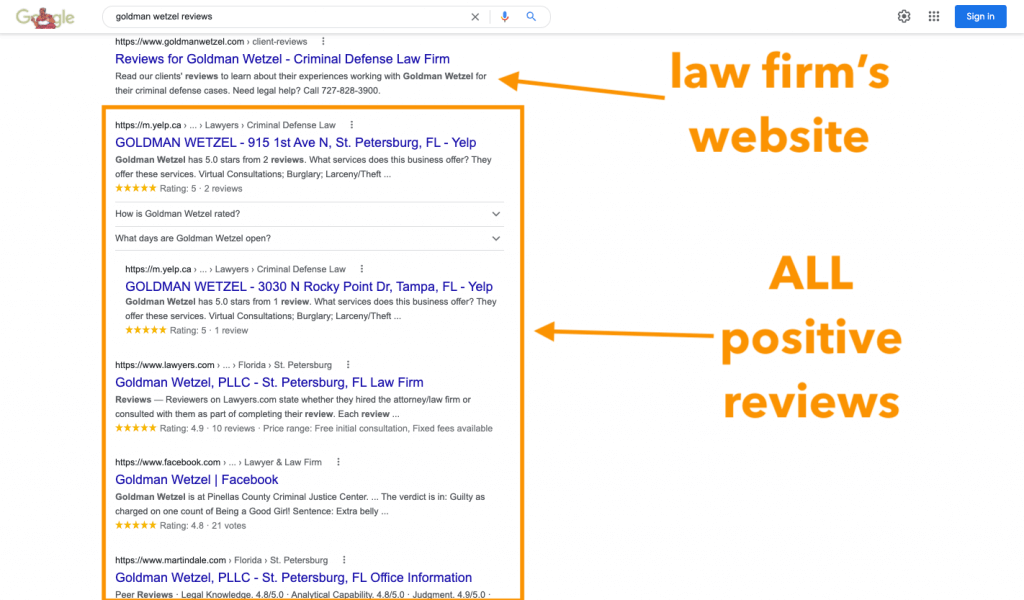Open the settings gear icon

(904, 16)
